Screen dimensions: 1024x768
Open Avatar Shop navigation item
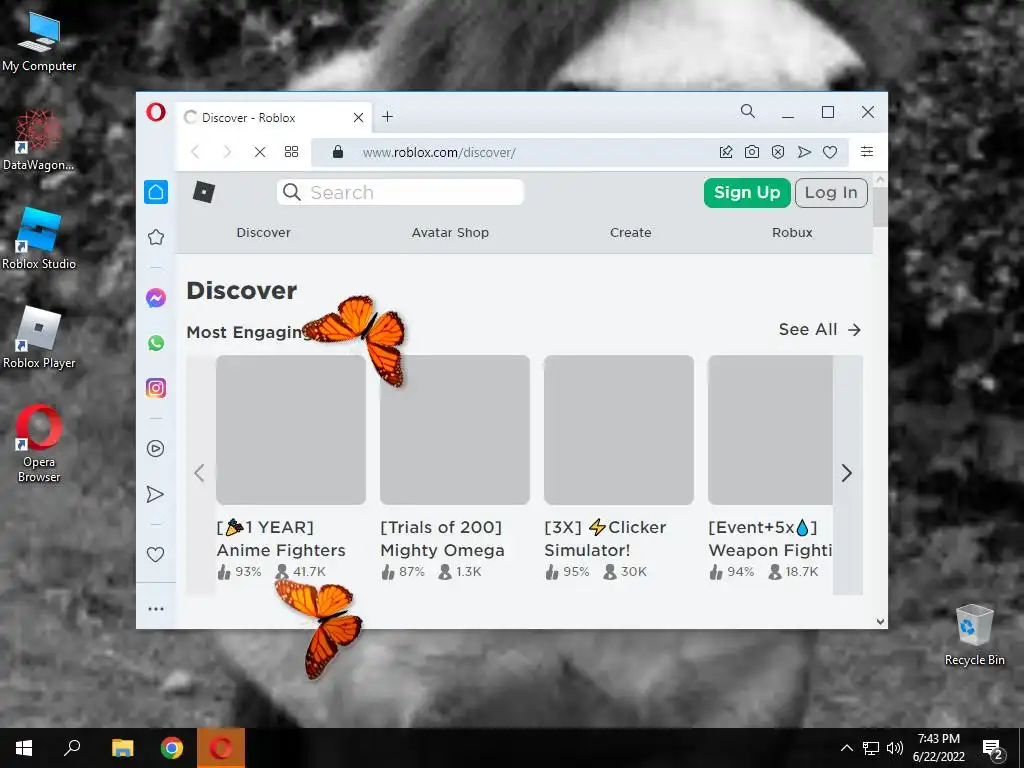coord(450,232)
